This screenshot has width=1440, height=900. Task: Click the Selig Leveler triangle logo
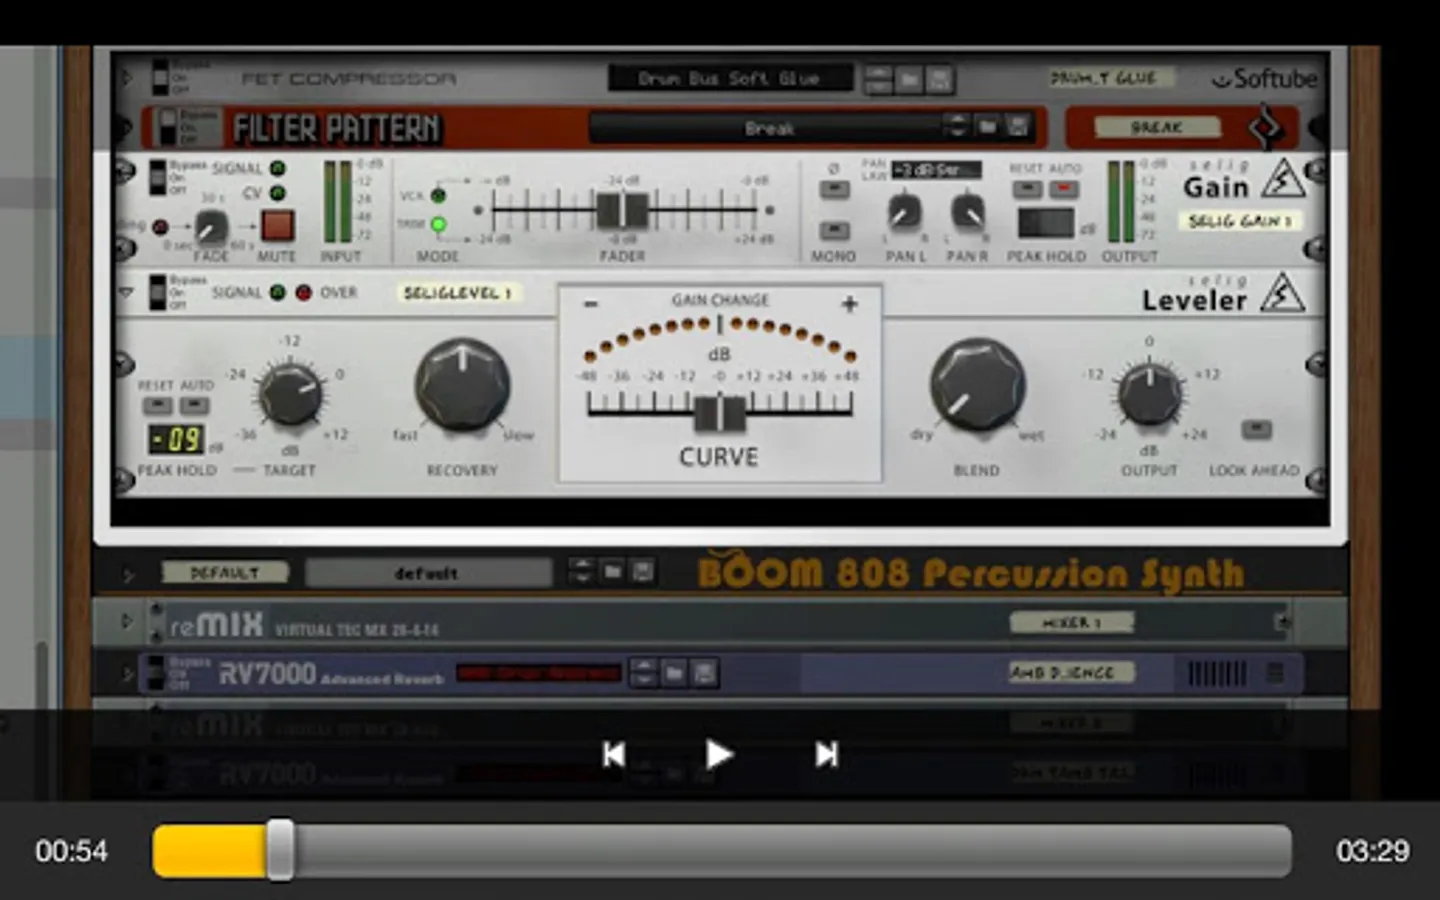pos(1282,293)
